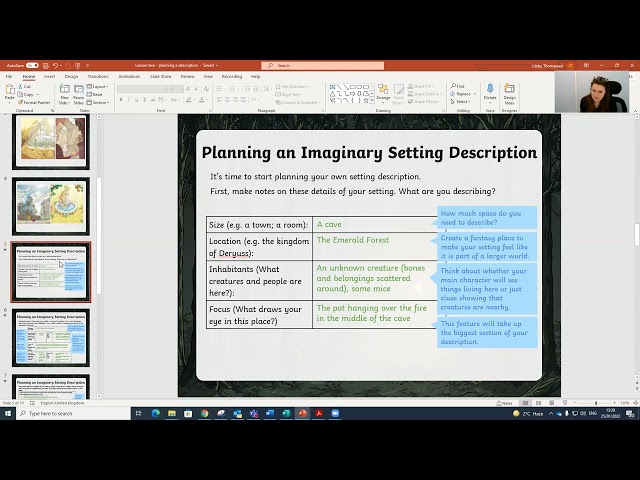Viewport: 640px width, 480px height.
Task: Open the Arrange objects tool
Action: click(x=383, y=93)
